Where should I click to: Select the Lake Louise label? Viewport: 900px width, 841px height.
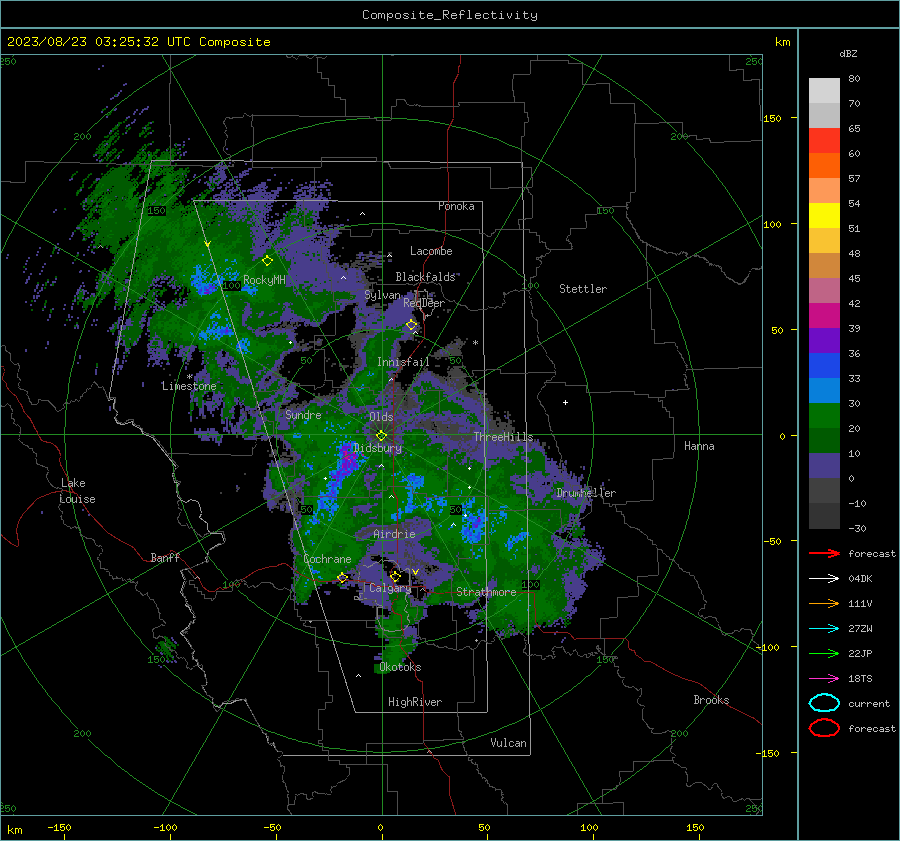pos(77,491)
